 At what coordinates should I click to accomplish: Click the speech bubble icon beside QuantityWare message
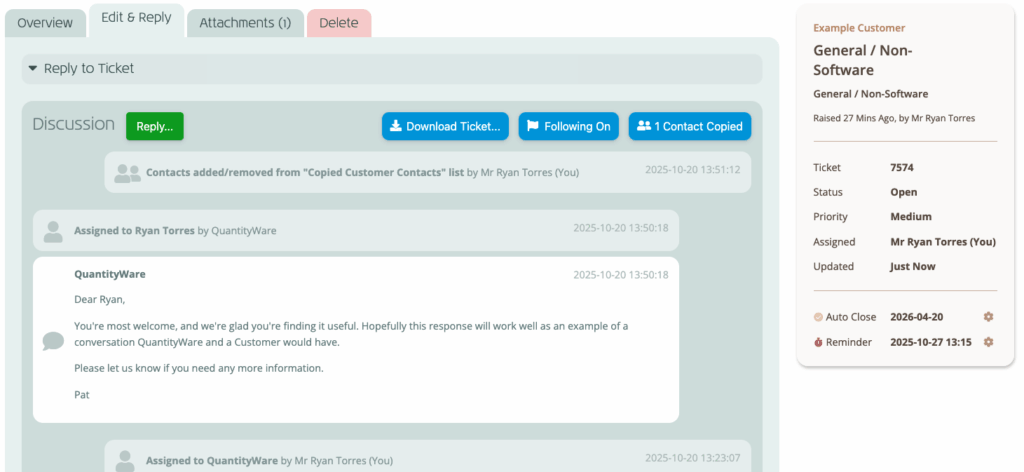pos(54,341)
